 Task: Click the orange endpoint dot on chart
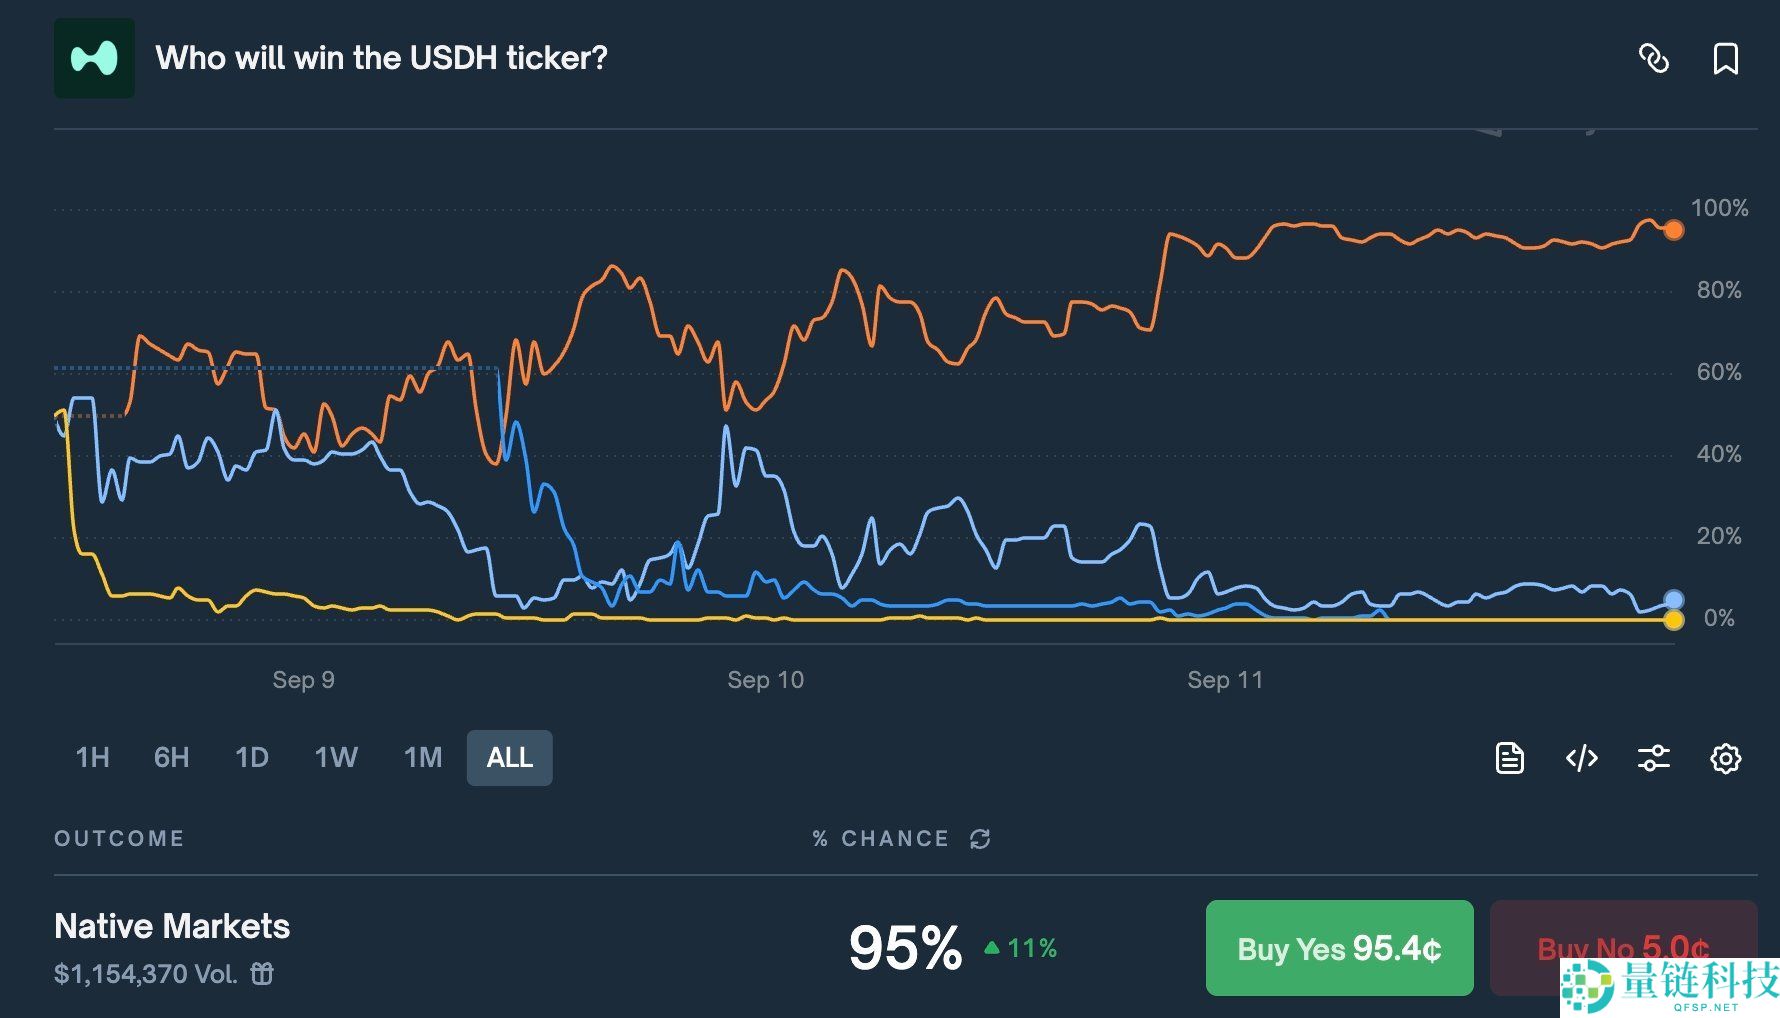[1673, 230]
